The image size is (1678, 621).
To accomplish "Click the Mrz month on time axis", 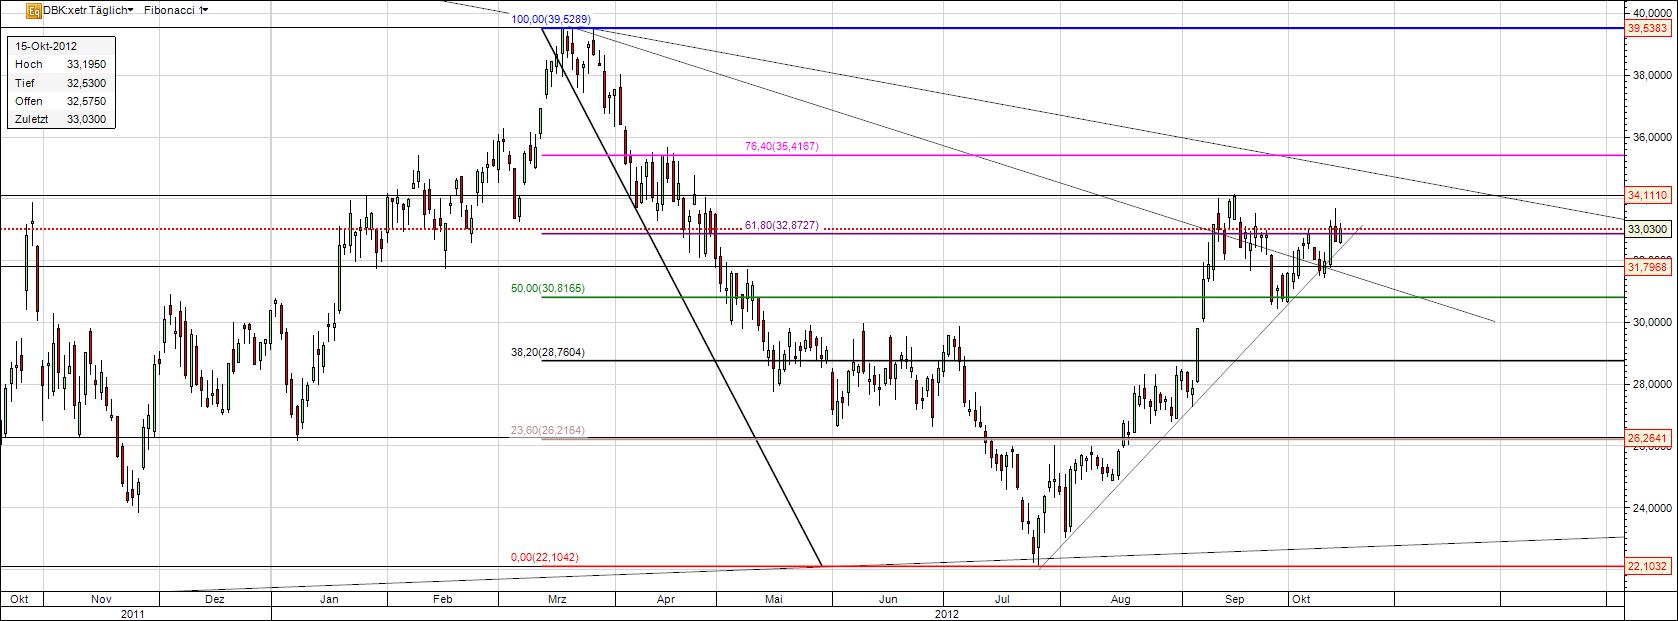I will click(x=558, y=598).
